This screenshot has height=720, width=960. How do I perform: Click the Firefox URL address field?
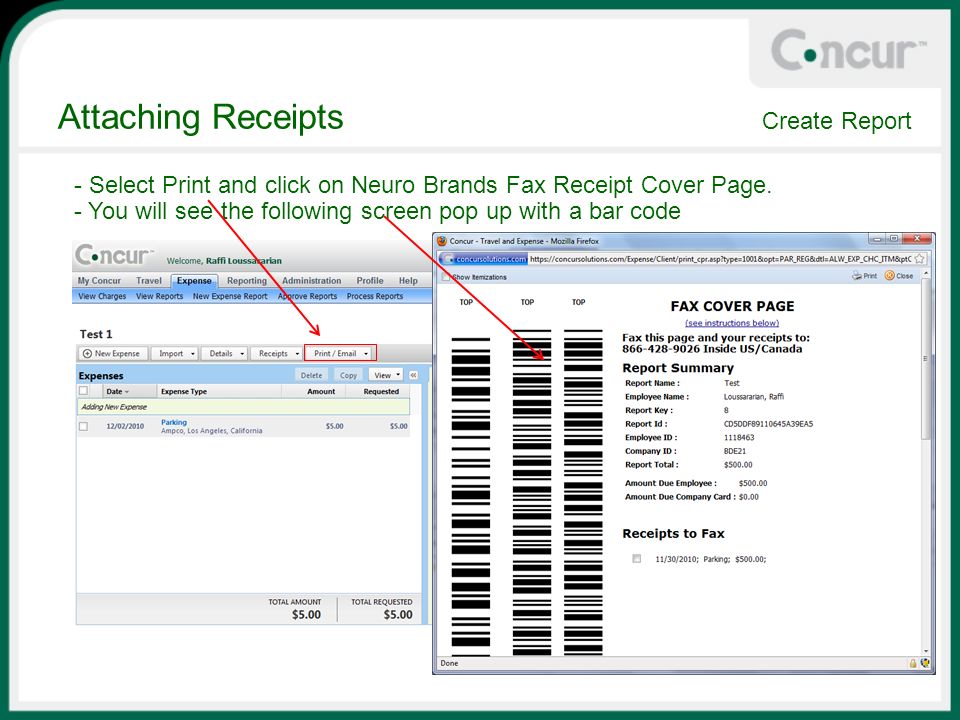pos(720,259)
